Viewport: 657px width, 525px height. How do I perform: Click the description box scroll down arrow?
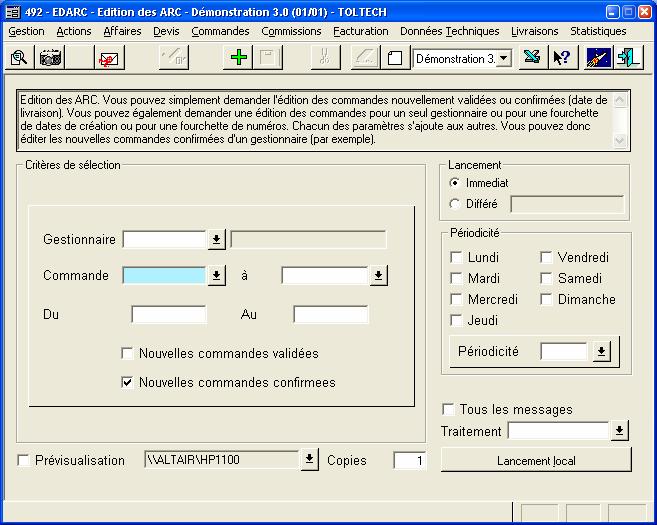coord(619,140)
